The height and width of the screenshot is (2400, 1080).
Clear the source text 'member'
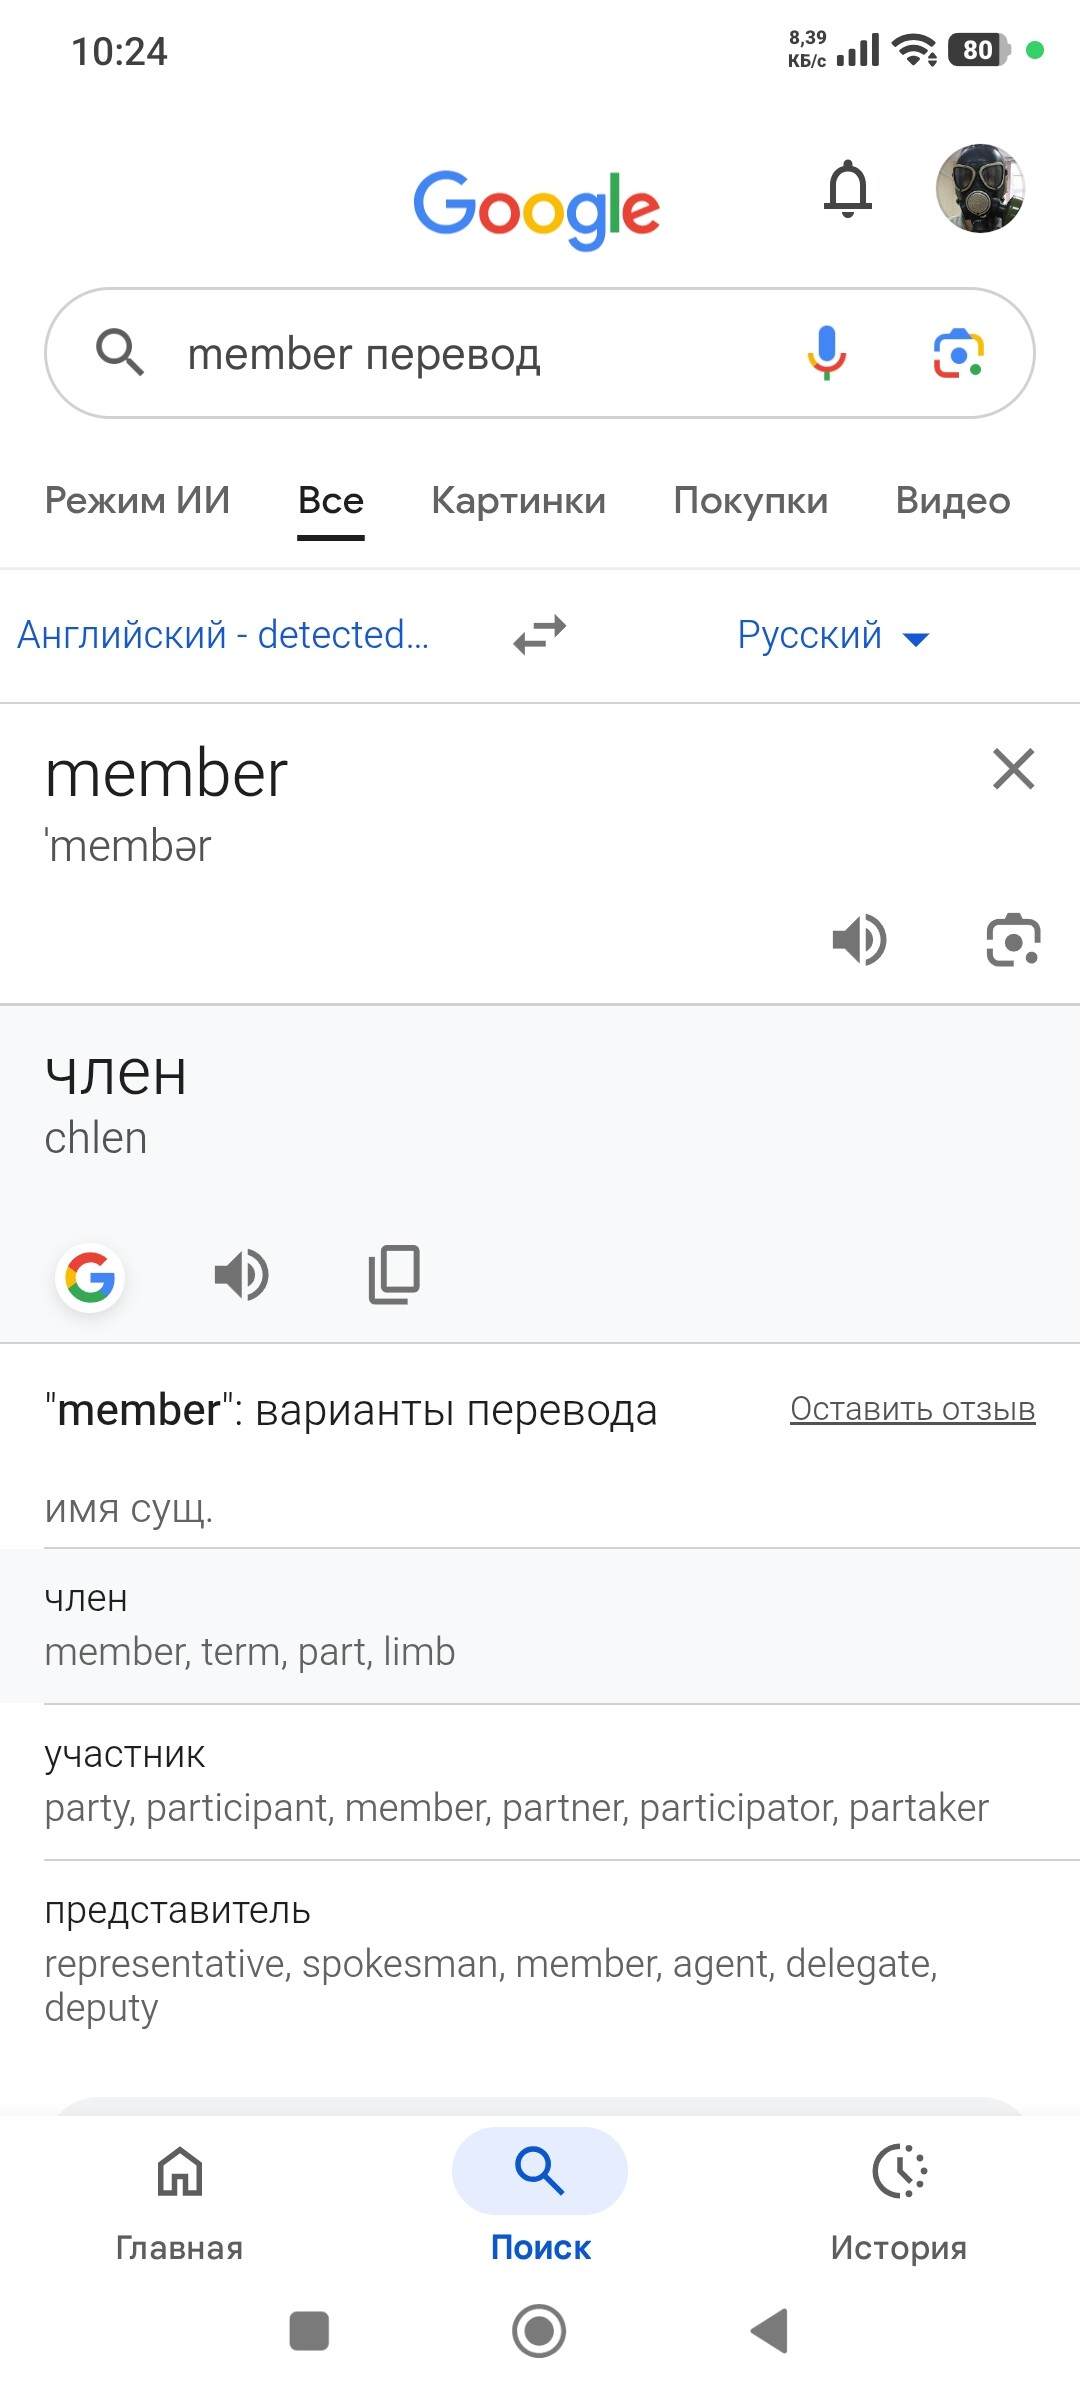pos(1013,769)
